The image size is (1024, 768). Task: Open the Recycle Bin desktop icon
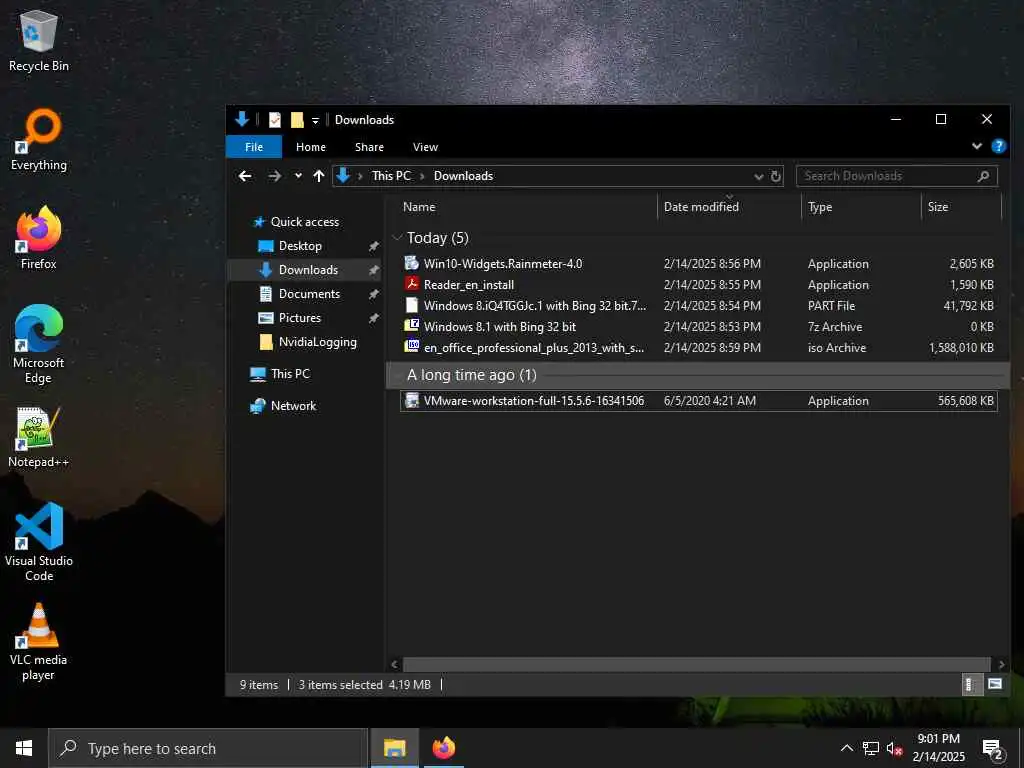point(39,40)
